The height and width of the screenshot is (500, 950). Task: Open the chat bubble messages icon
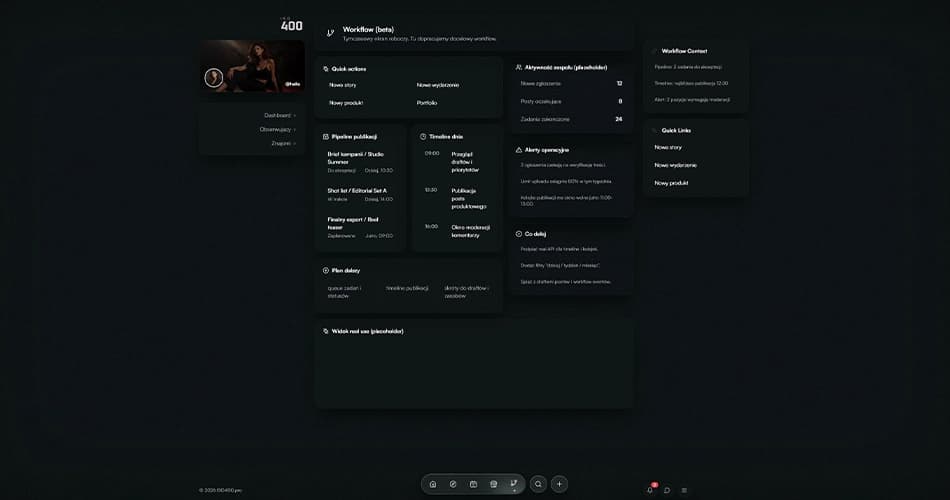tap(667, 490)
